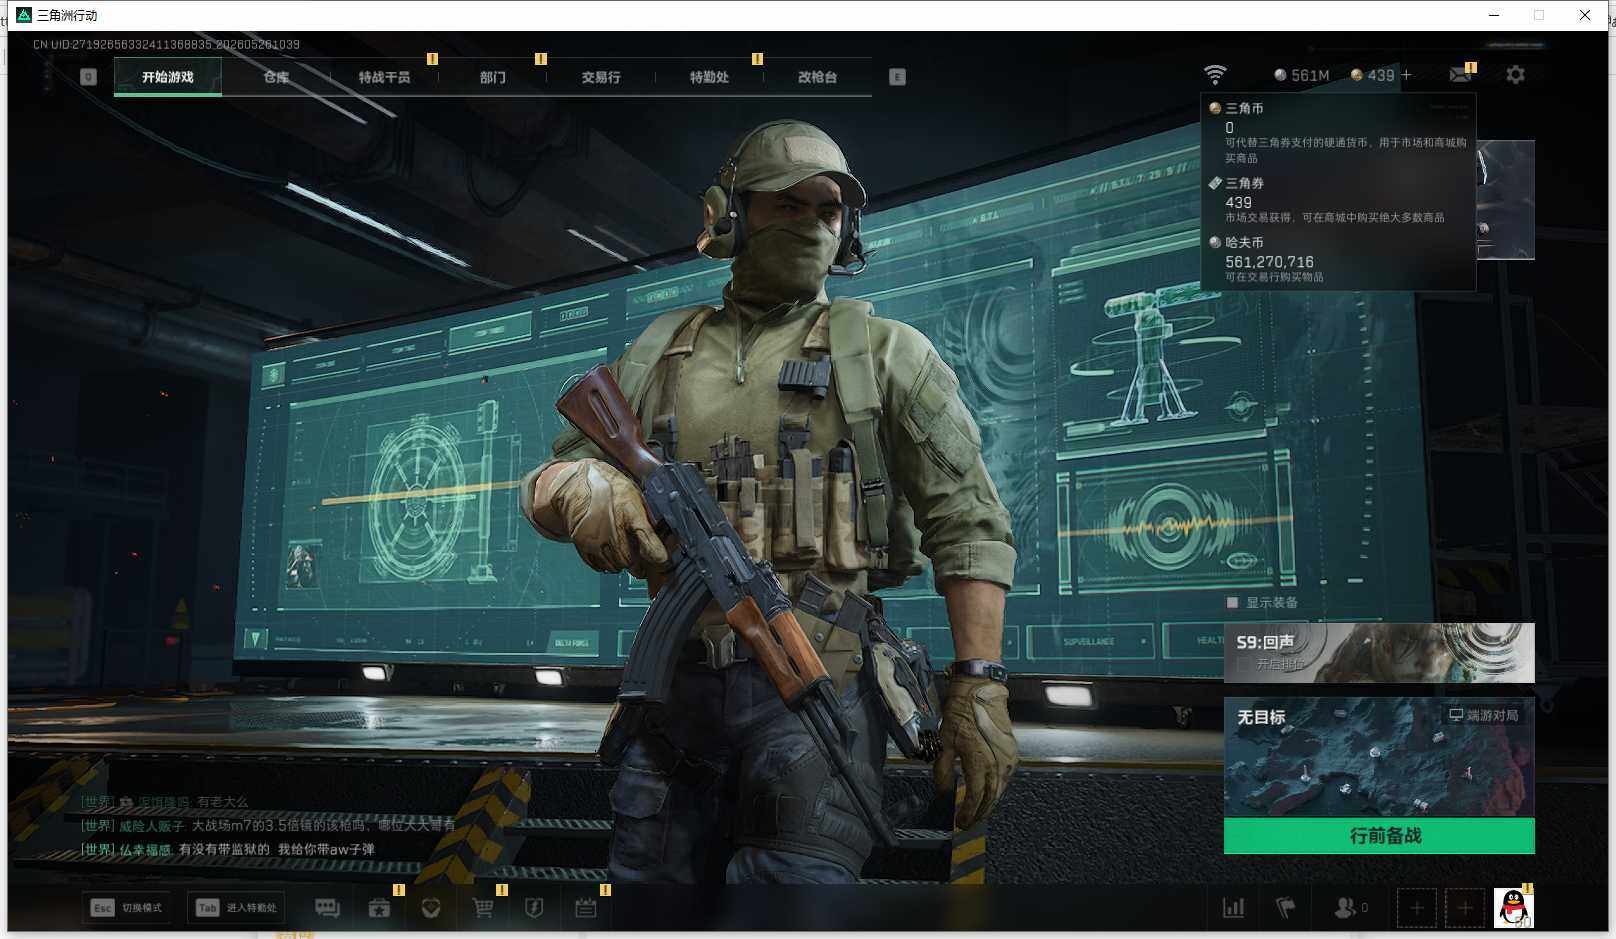Open the friends list icon
1616x939 pixels.
[x=1351, y=908]
